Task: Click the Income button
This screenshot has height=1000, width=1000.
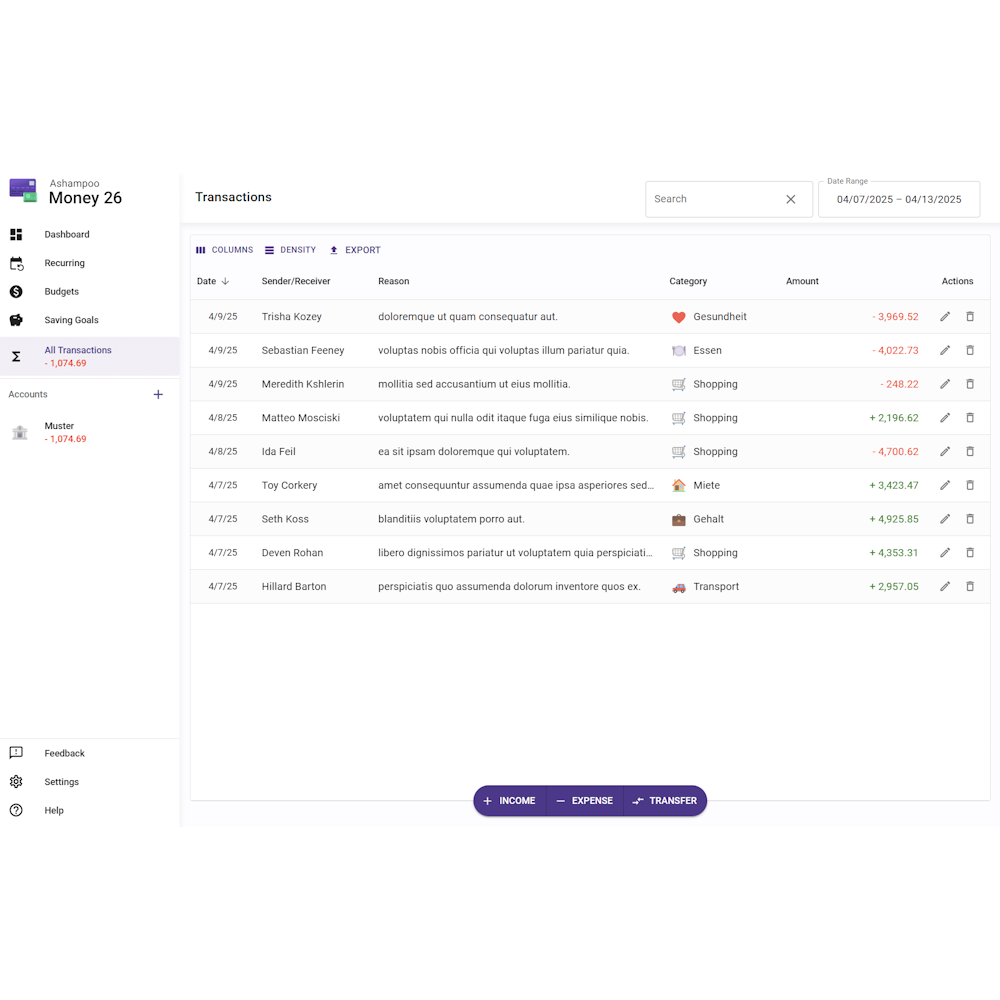Action: click(510, 801)
